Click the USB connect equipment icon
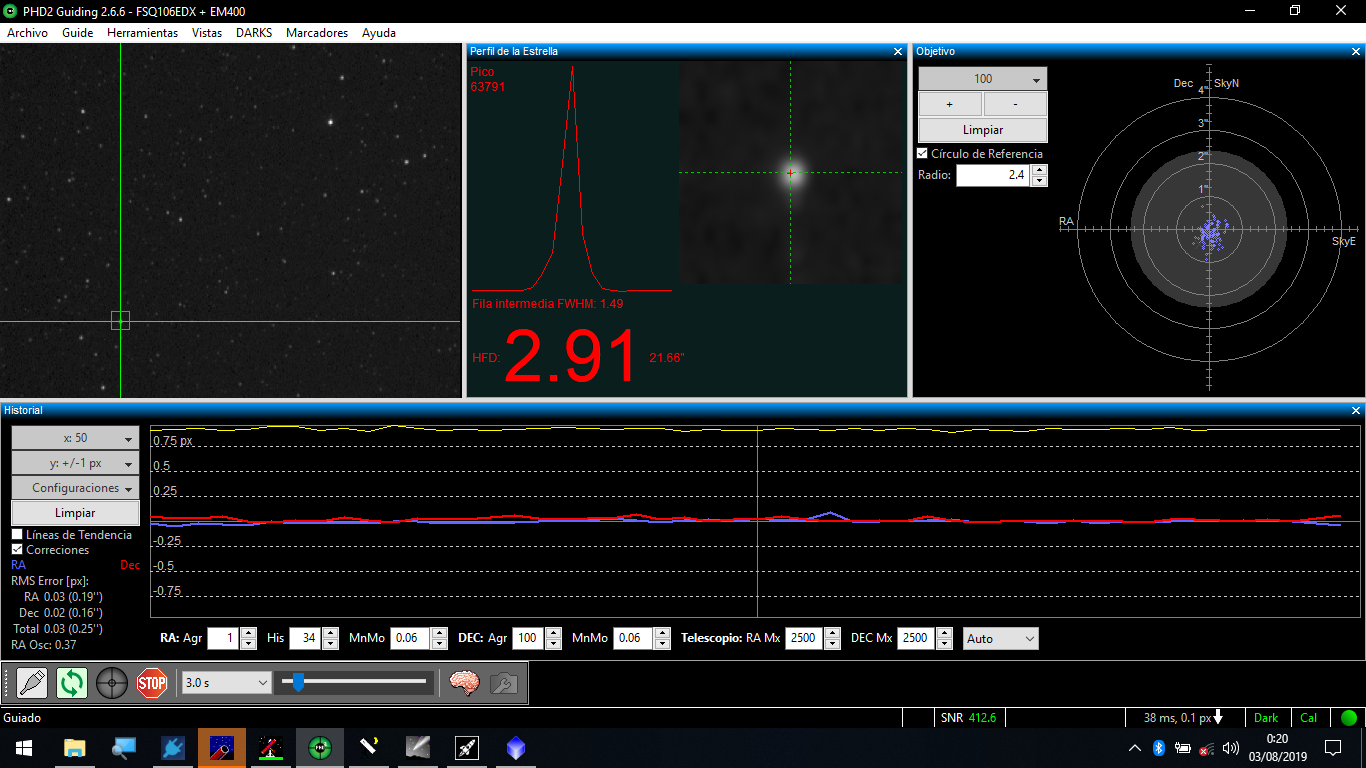 (32, 683)
